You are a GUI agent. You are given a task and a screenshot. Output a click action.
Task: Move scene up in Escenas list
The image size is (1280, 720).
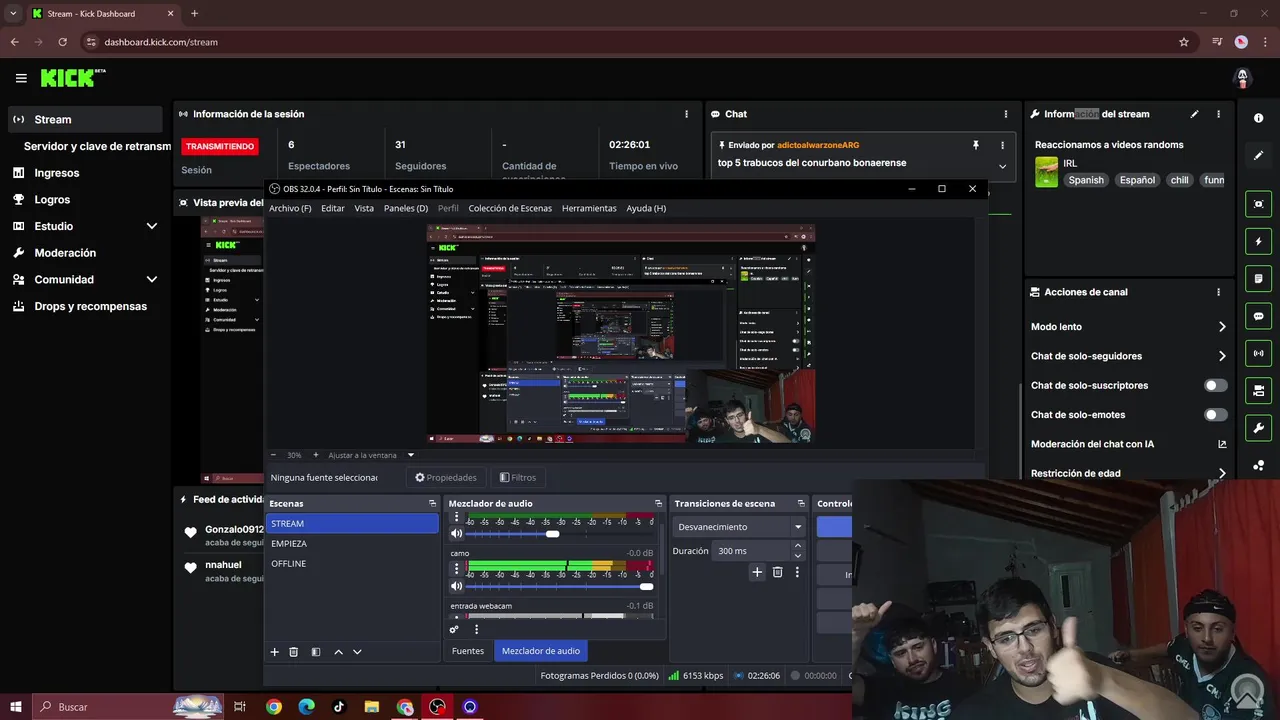click(338, 652)
